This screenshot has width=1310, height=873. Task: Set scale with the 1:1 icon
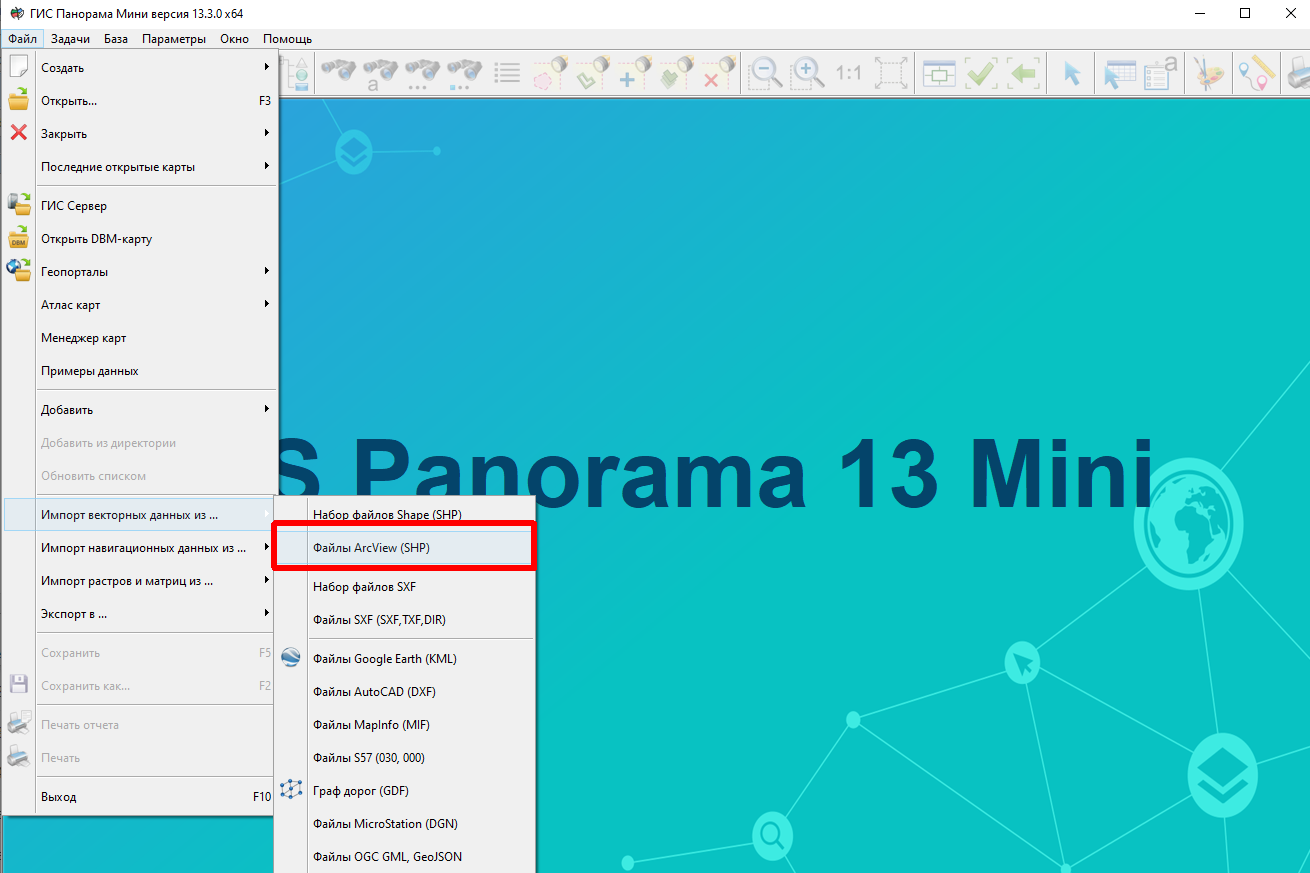[x=849, y=73]
